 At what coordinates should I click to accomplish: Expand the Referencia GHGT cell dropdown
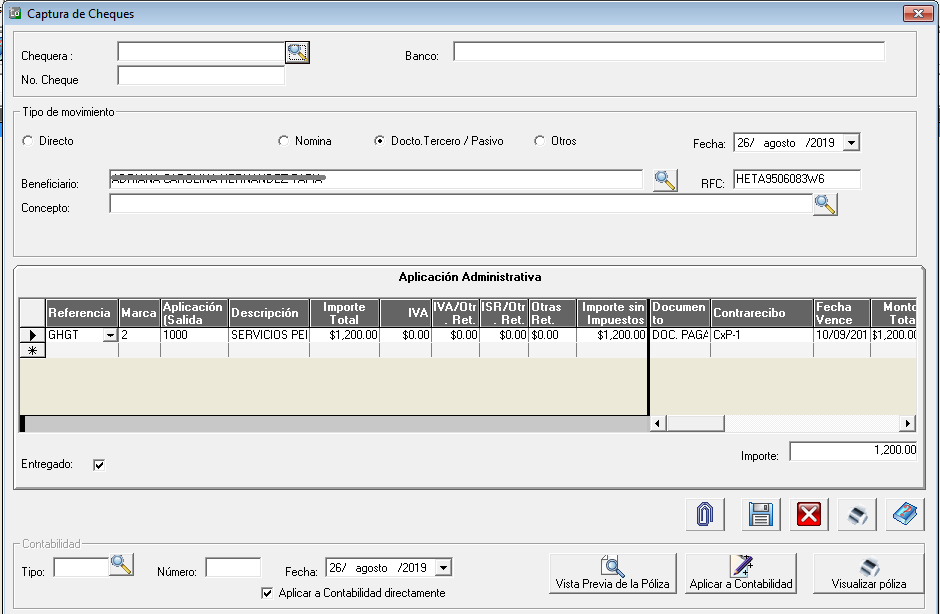click(x=109, y=336)
